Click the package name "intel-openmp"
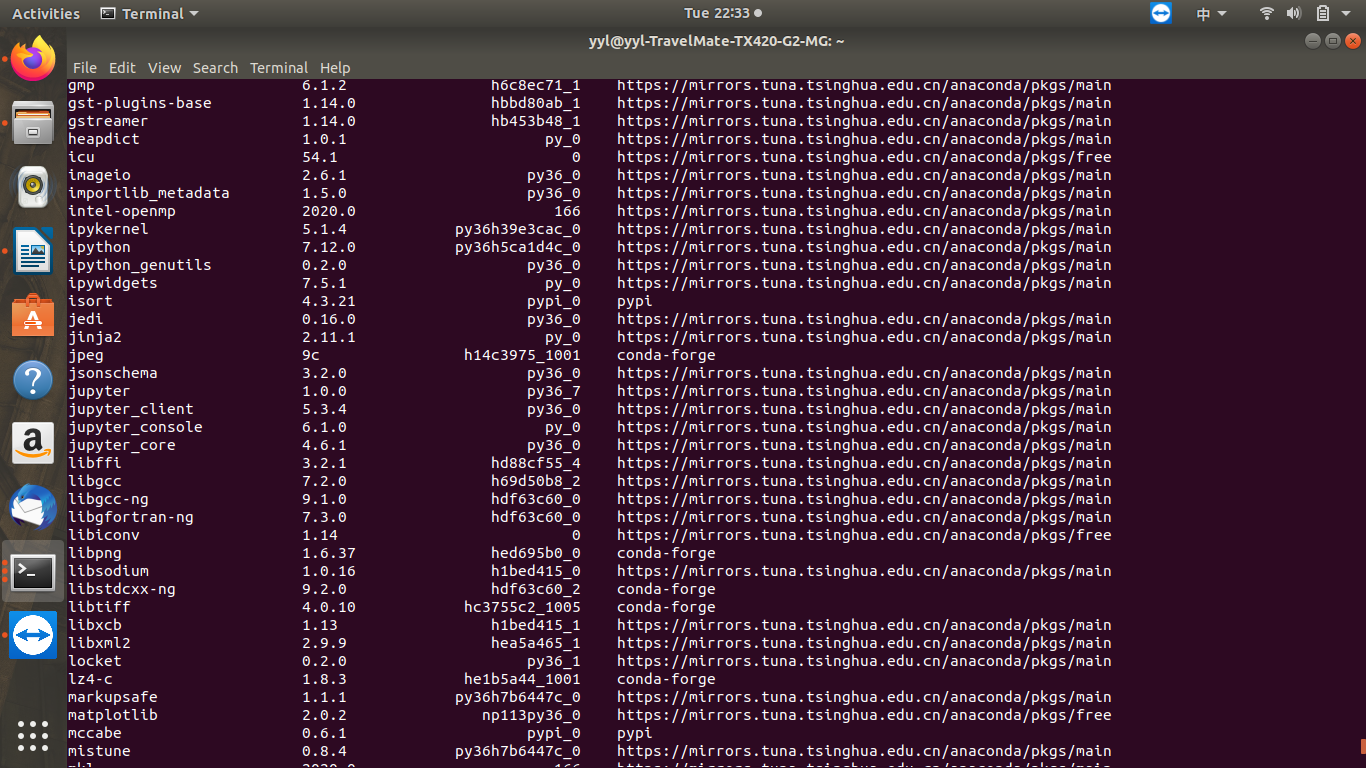 pos(122,211)
